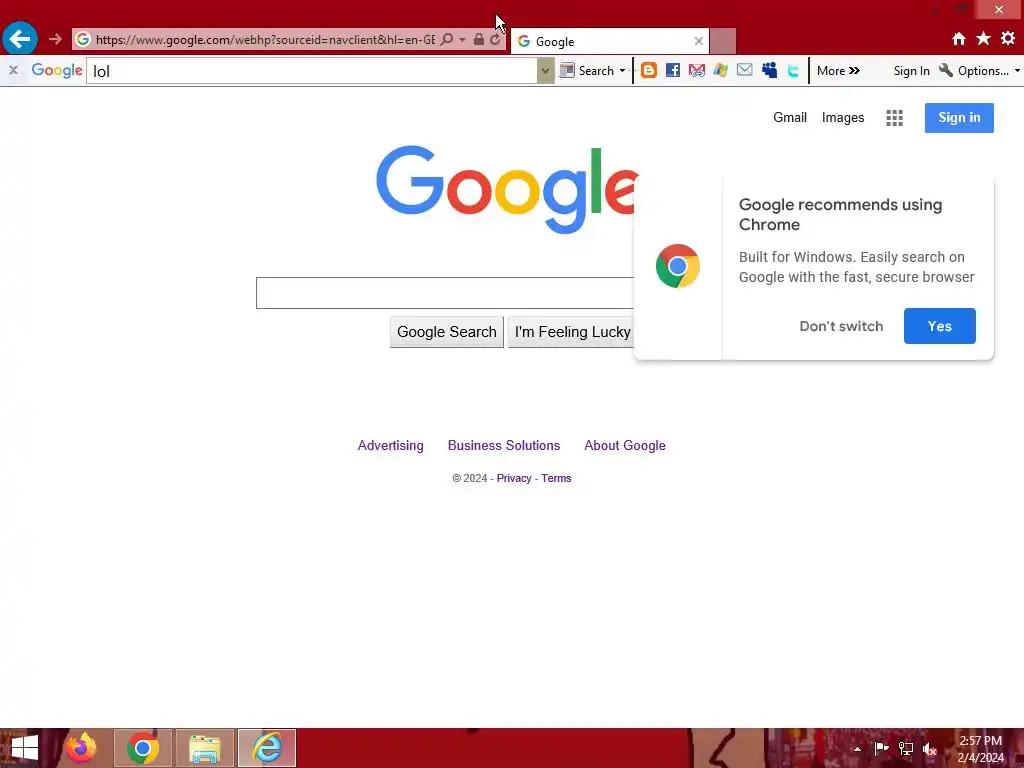The height and width of the screenshot is (768, 1024).
Task: Open the Gmail toolbar icon
Action: (697, 71)
